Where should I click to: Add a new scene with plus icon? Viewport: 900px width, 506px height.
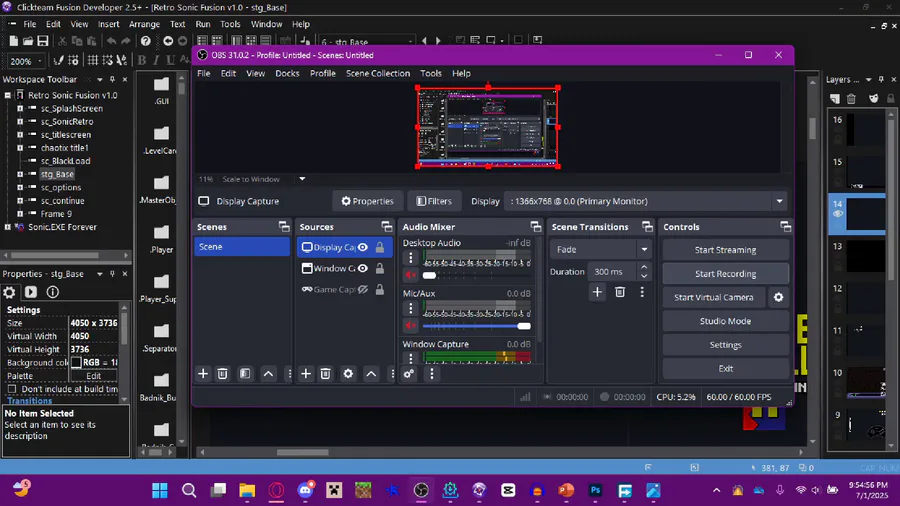tap(203, 374)
